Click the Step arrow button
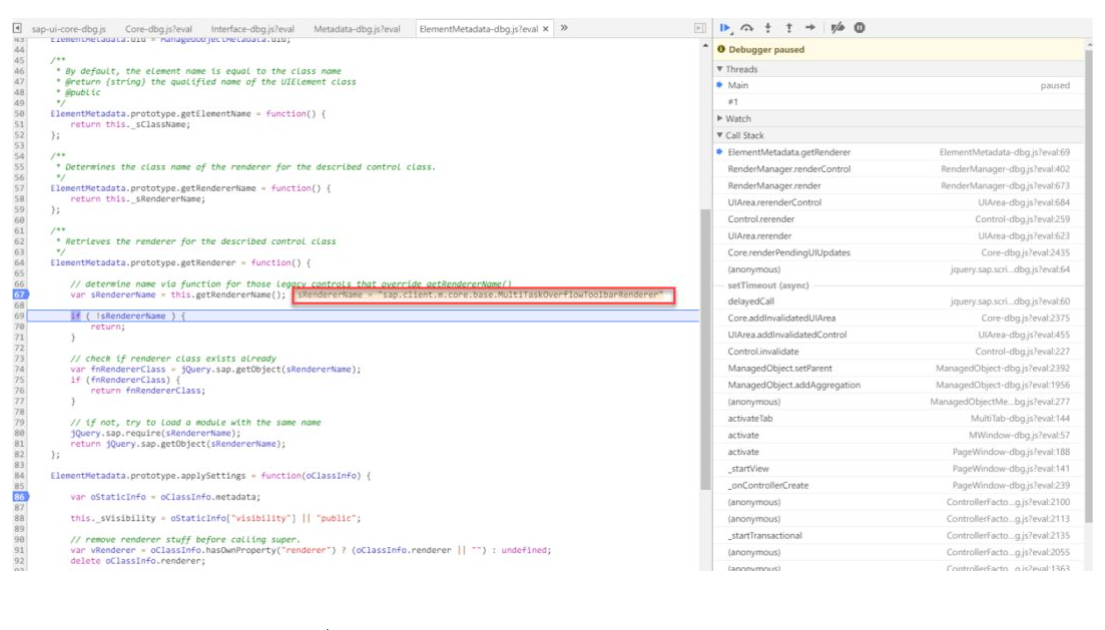Image resolution: width=1105 pixels, height=630 pixels. (810, 27)
